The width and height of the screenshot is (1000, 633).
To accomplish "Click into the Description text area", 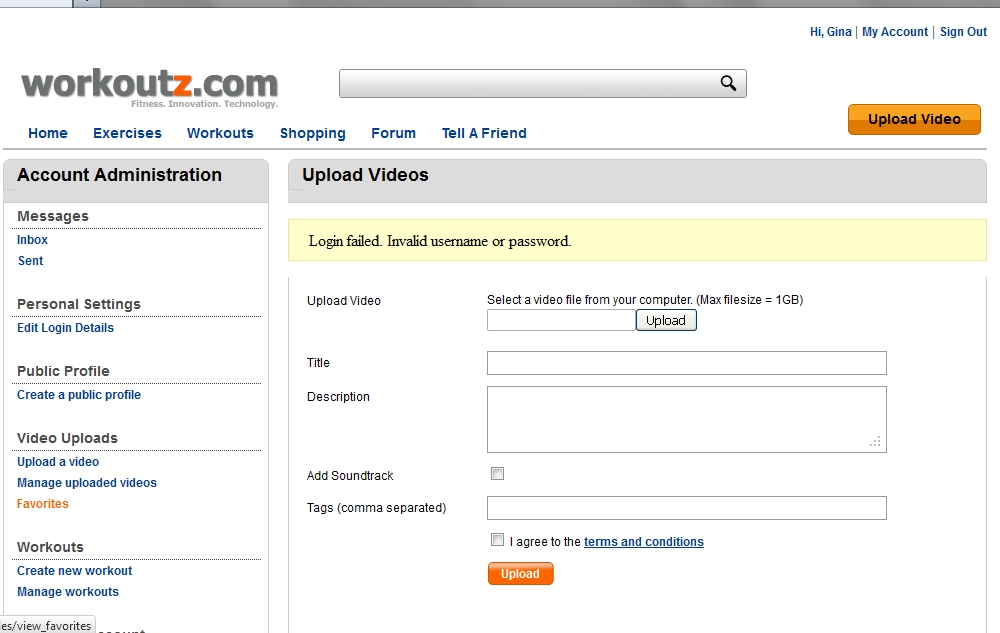I will click(x=687, y=419).
